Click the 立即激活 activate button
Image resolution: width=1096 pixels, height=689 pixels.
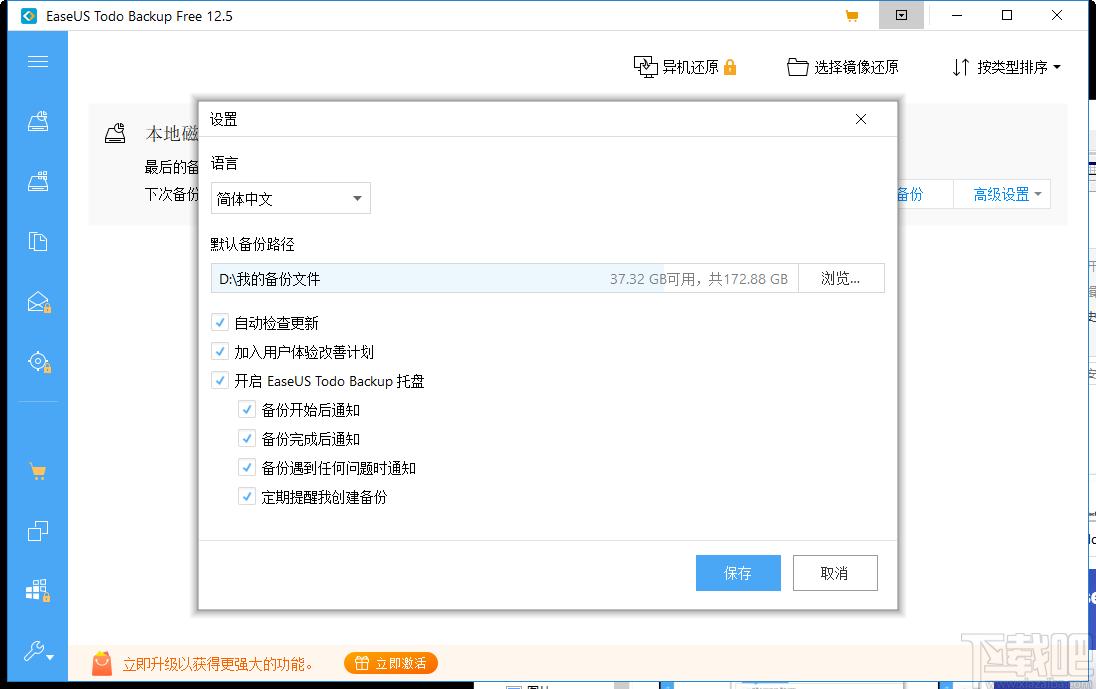coord(391,663)
